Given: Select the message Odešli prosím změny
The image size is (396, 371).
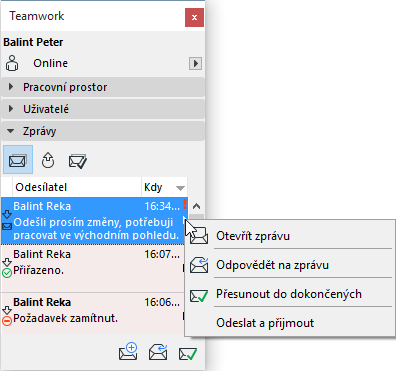Looking at the screenshot, I should [x=94, y=221].
